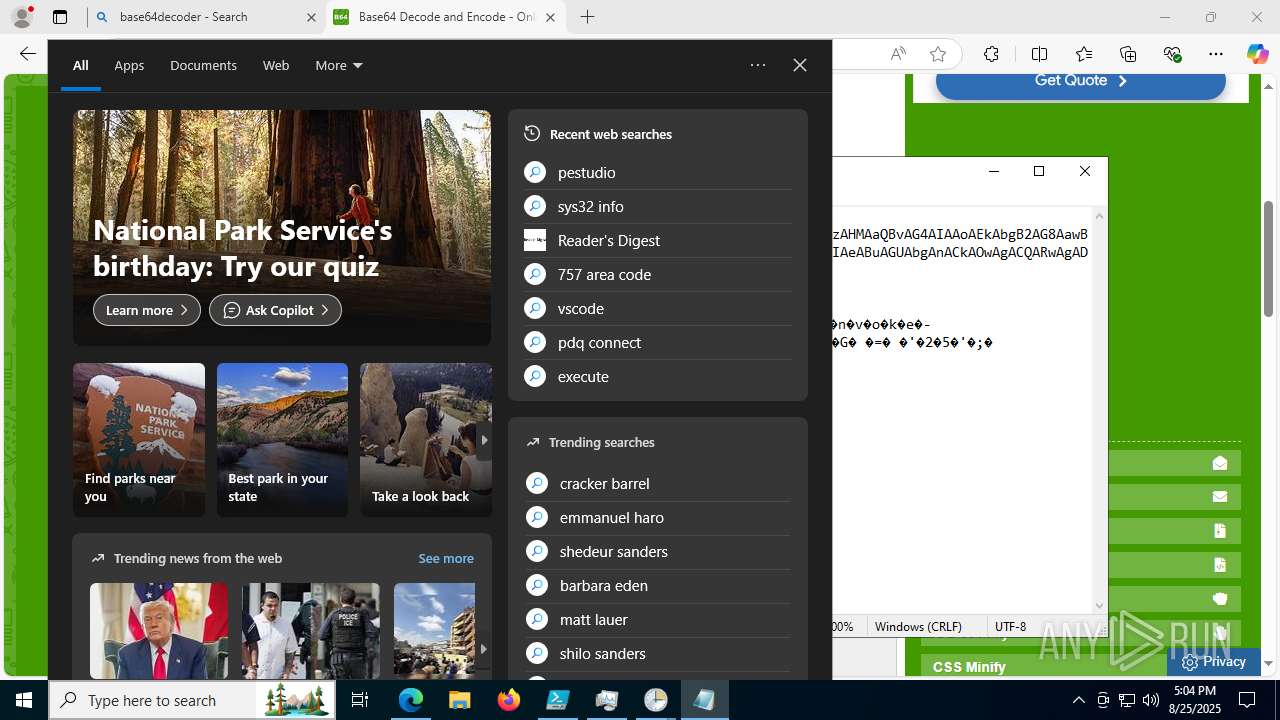Open Edge Read aloud icon
The width and height of the screenshot is (1280, 720).
(898, 54)
